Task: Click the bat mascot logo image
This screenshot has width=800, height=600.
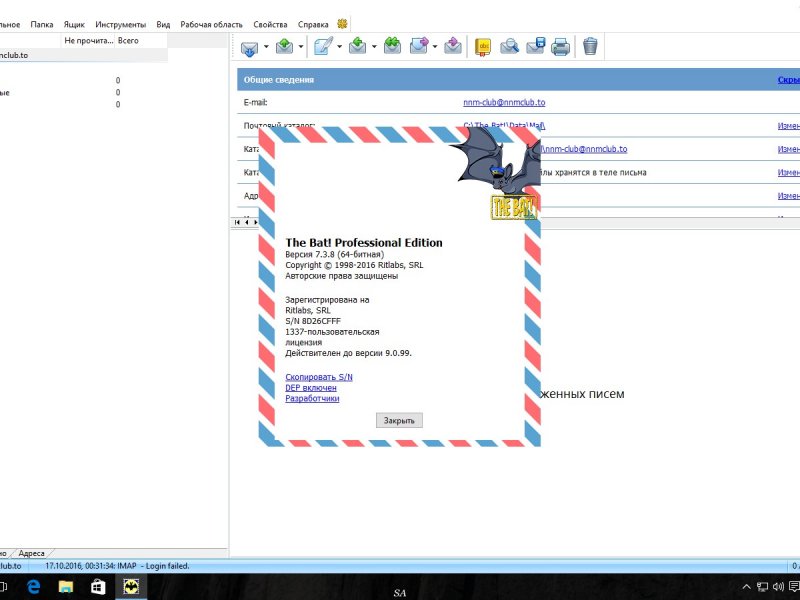Action: coord(497,173)
